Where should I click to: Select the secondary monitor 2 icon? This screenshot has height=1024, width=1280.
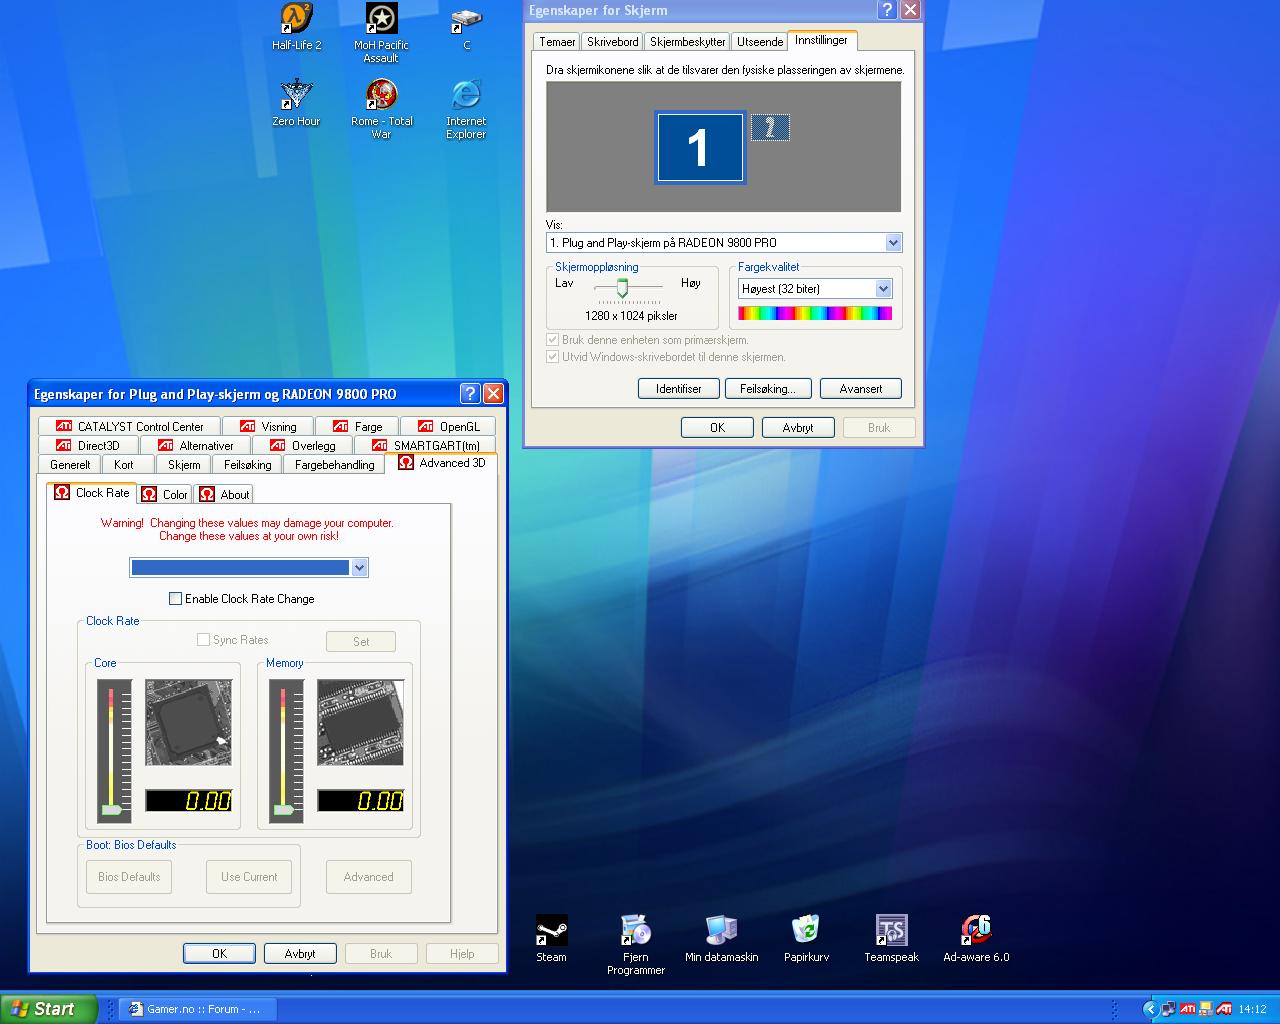click(x=770, y=127)
